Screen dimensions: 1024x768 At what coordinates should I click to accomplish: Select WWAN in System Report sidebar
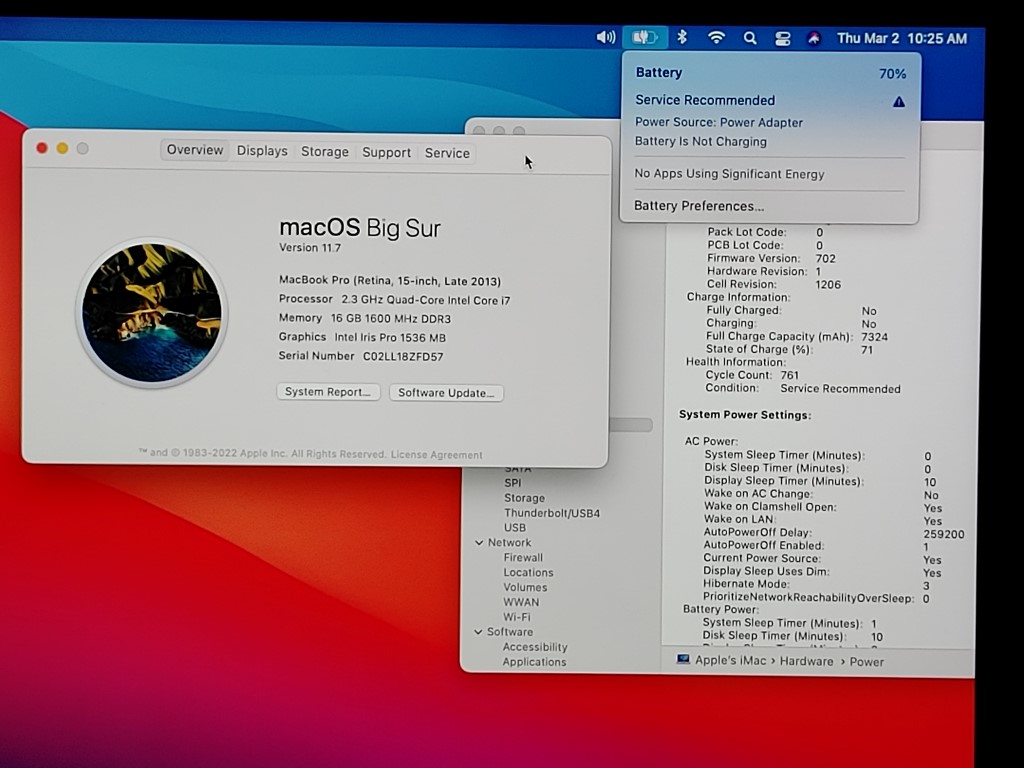tap(521, 602)
